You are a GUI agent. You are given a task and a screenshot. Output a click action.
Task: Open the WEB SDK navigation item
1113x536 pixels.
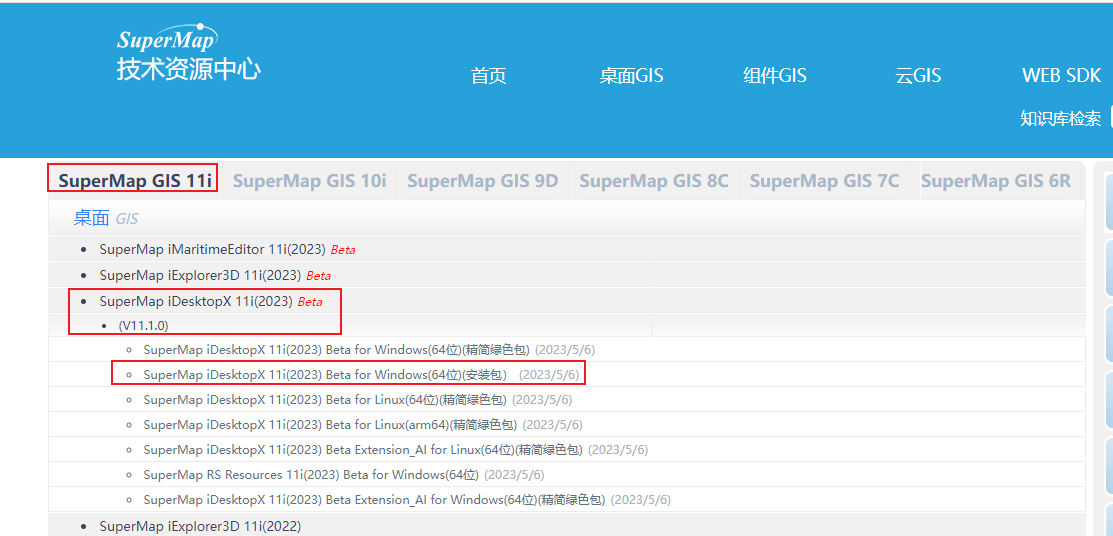pyautogui.click(x=1061, y=76)
